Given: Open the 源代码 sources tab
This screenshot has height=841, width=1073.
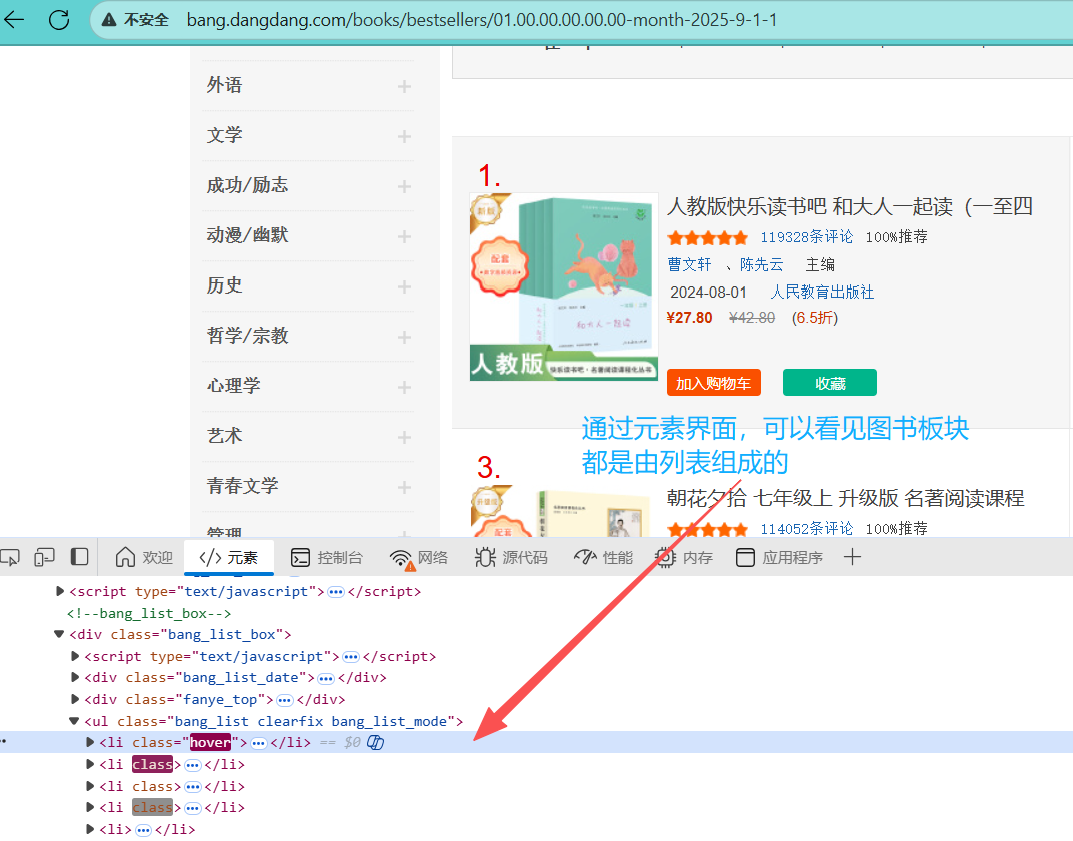Looking at the screenshot, I should [x=511, y=558].
